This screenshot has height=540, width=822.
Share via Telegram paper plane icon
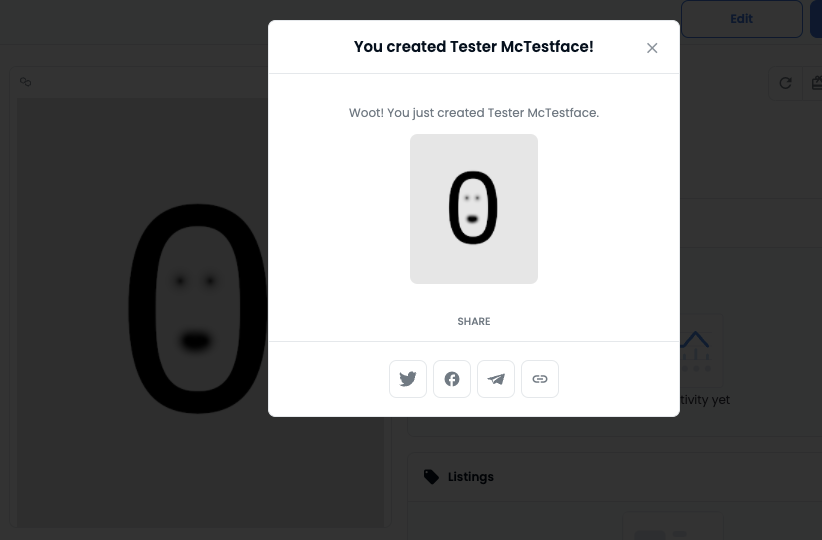pos(496,379)
